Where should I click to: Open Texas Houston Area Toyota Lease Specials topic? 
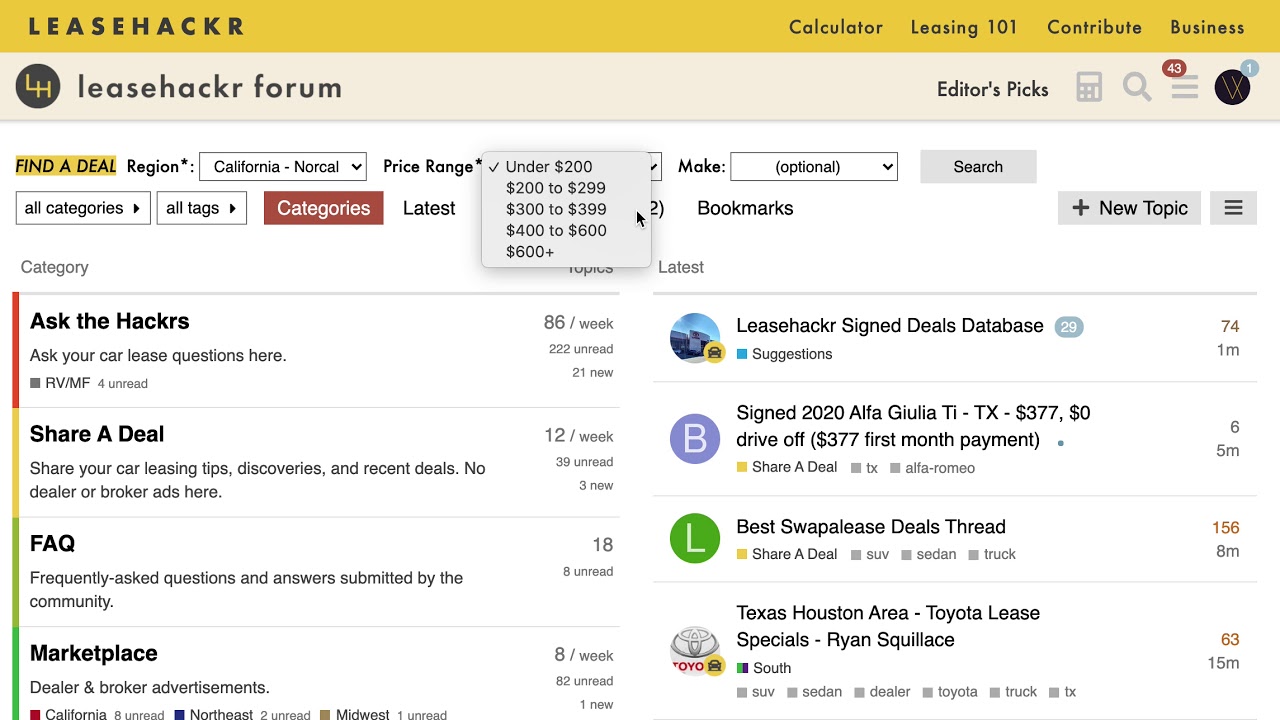coord(888,626)
